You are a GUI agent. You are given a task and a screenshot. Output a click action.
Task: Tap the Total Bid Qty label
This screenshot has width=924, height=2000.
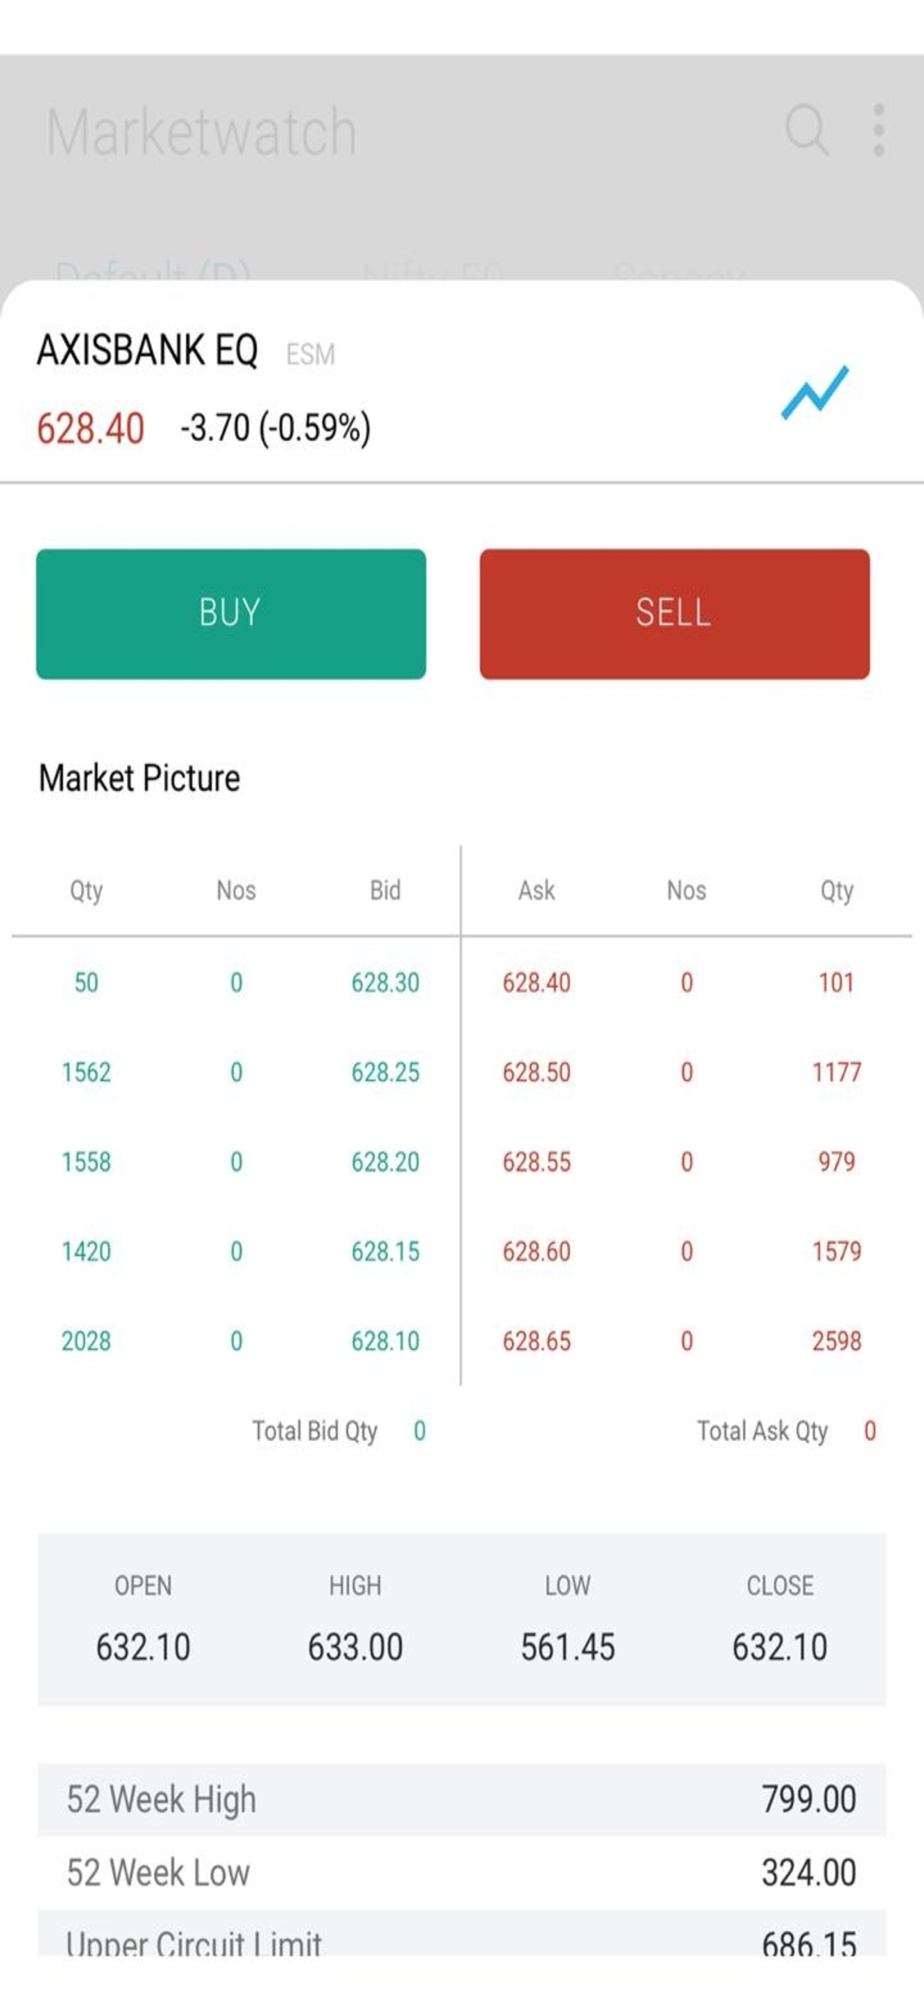point(315,1431)
